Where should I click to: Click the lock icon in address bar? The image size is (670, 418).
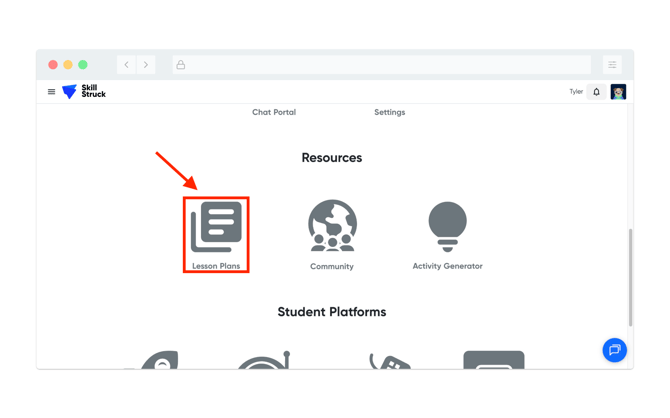[x=181, y=65]
